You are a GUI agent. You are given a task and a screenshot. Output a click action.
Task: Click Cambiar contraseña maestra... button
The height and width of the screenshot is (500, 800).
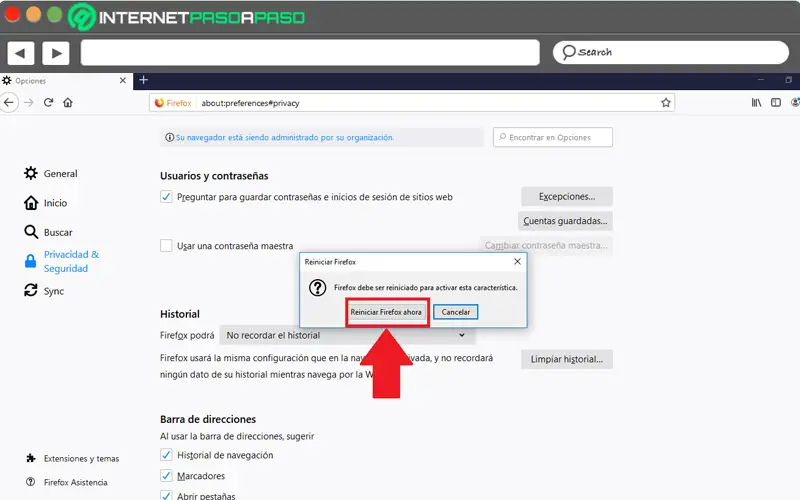pos(546,245)
